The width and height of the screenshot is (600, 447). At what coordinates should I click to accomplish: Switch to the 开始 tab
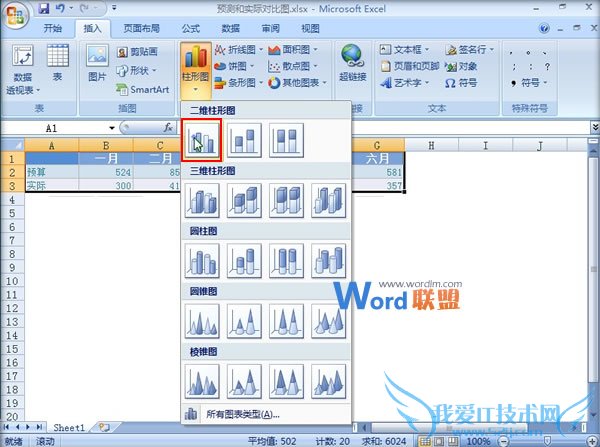53,28
